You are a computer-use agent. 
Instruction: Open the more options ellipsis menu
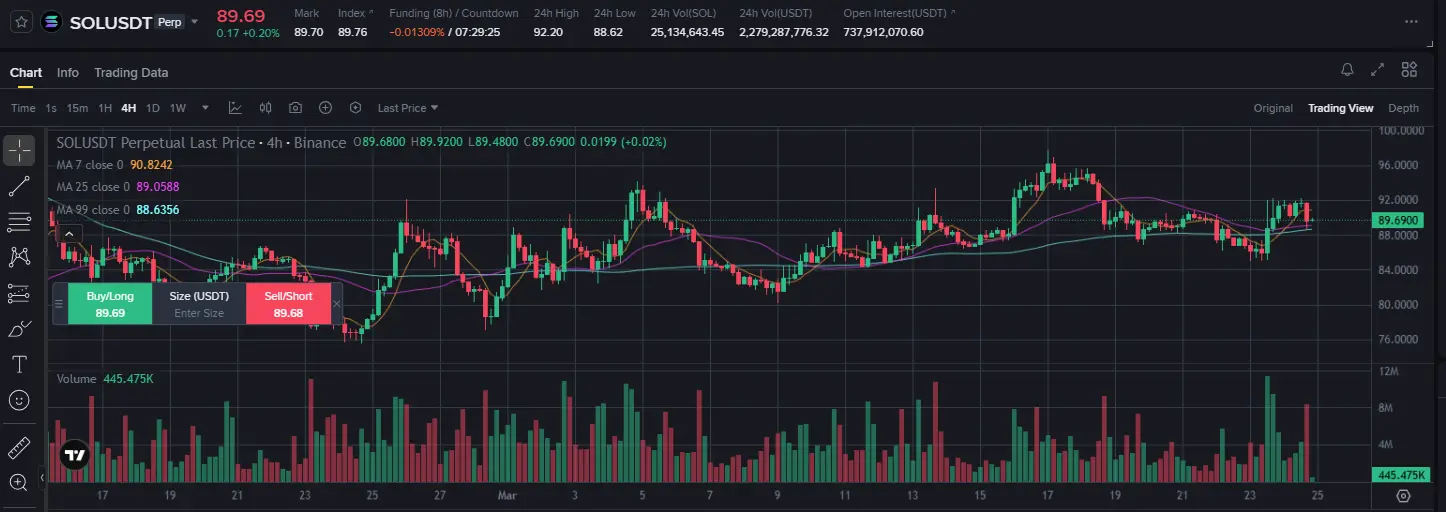coord(1411,21)
